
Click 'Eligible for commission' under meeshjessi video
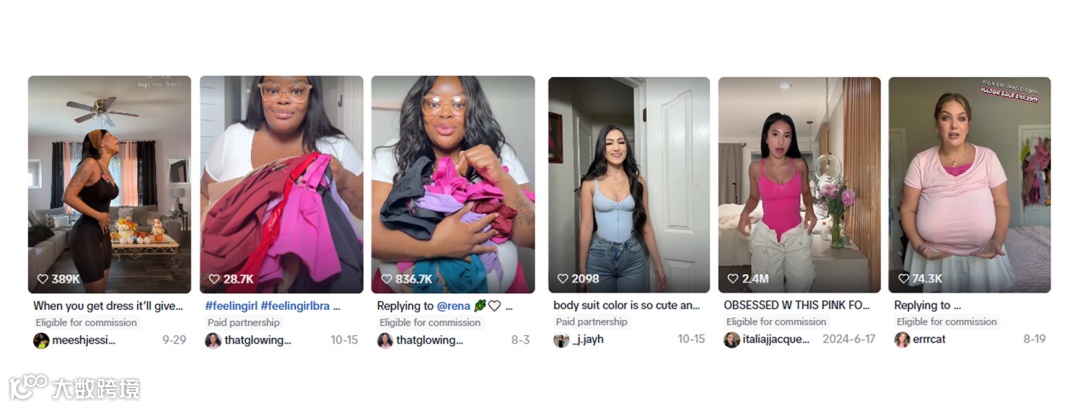click(x=86, y=323)
